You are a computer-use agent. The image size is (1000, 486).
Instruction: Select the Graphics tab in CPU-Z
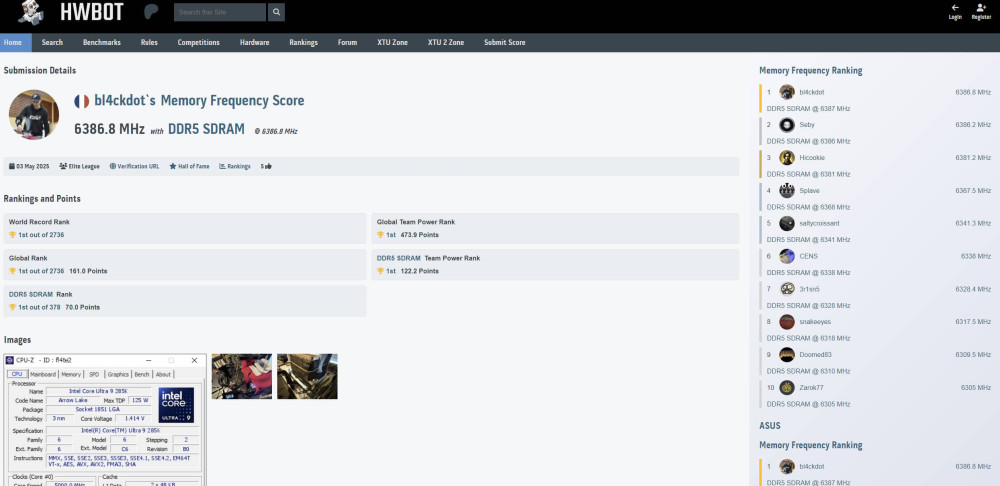pos(118,374)
